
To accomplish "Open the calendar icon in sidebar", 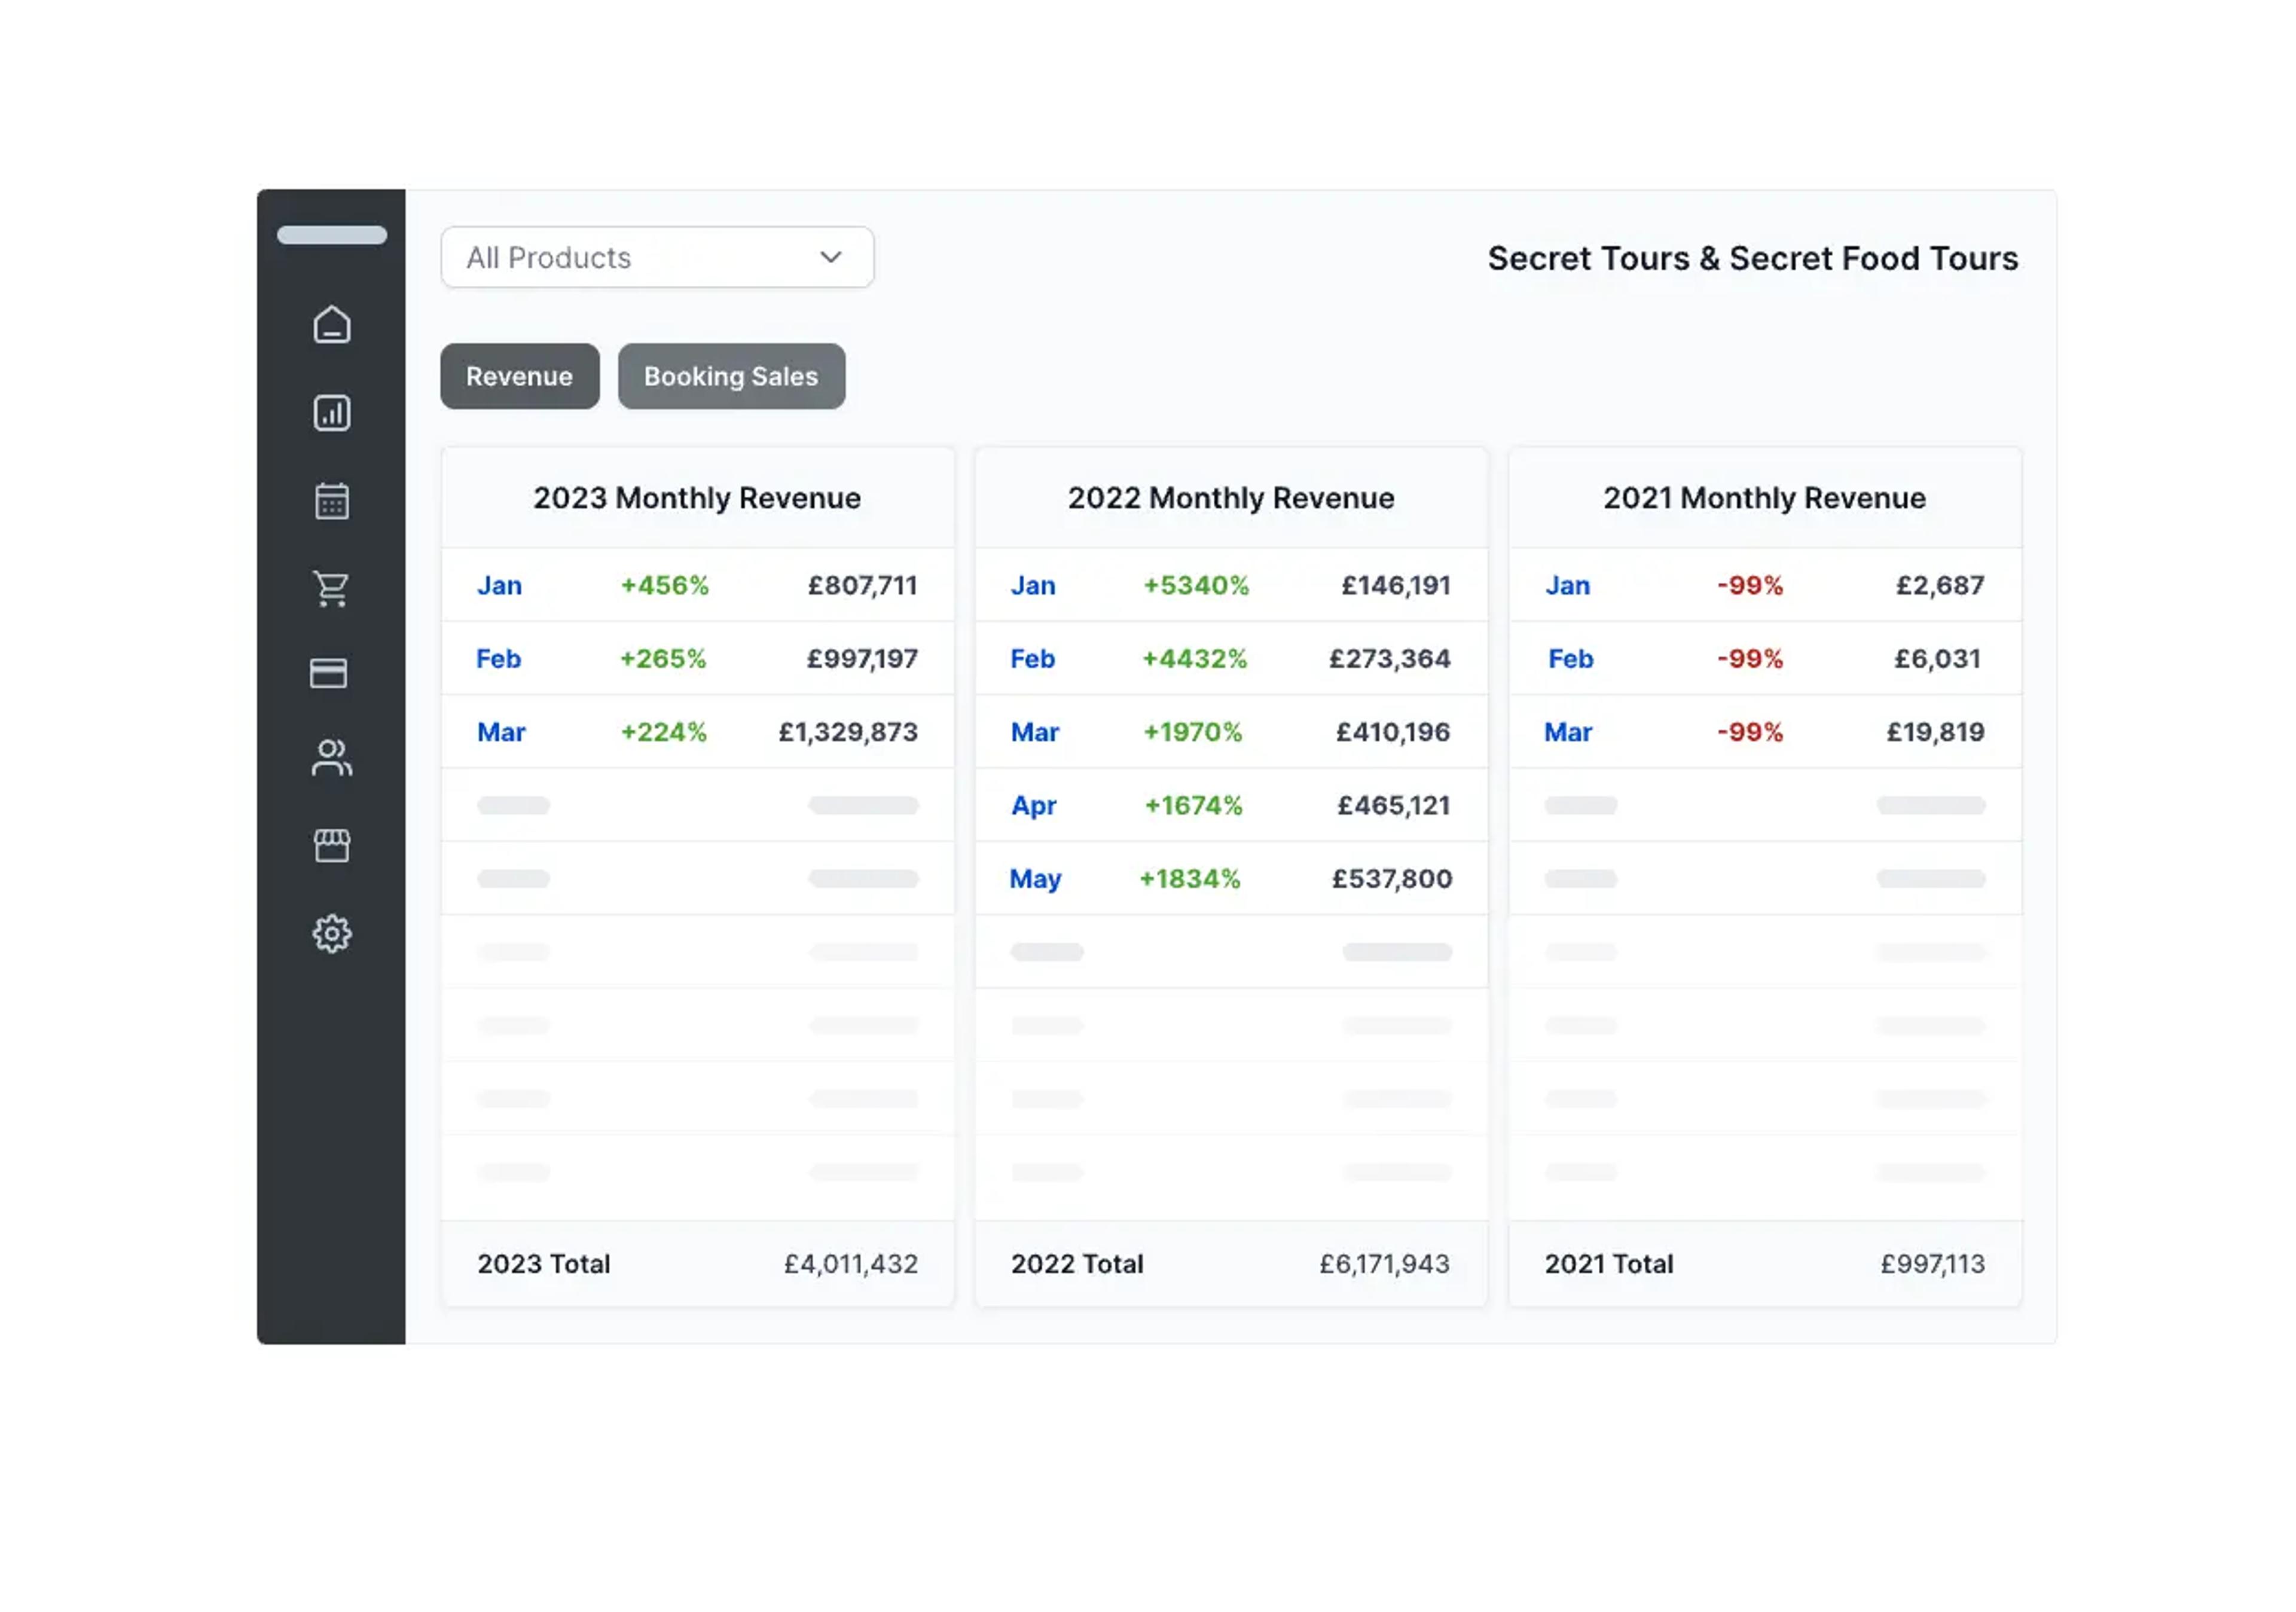I will tap(332, 500).
